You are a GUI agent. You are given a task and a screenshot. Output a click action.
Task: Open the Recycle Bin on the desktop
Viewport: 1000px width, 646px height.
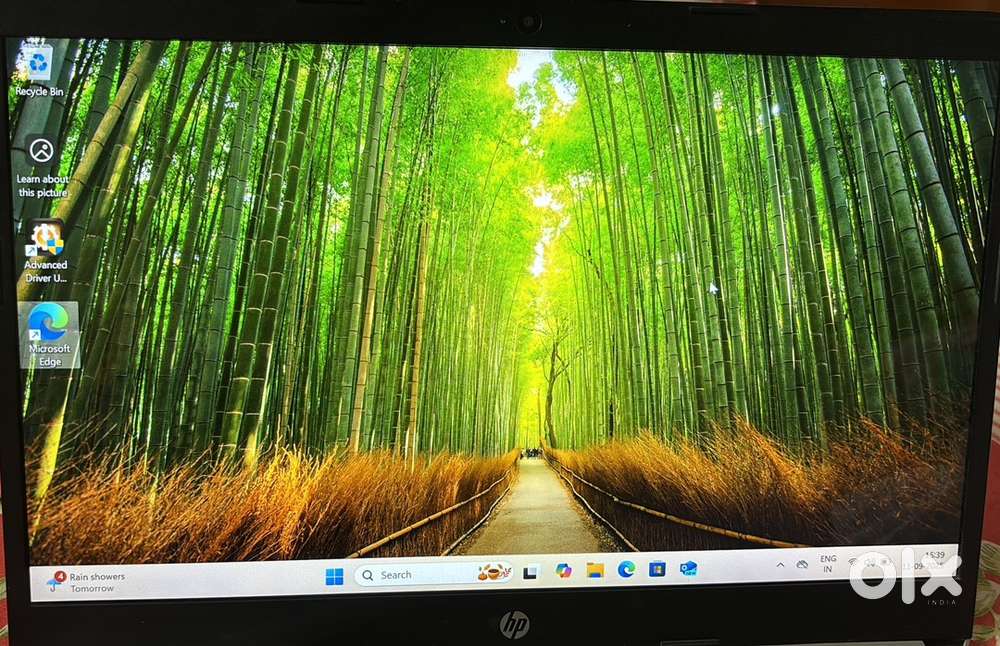click(39, 62)
